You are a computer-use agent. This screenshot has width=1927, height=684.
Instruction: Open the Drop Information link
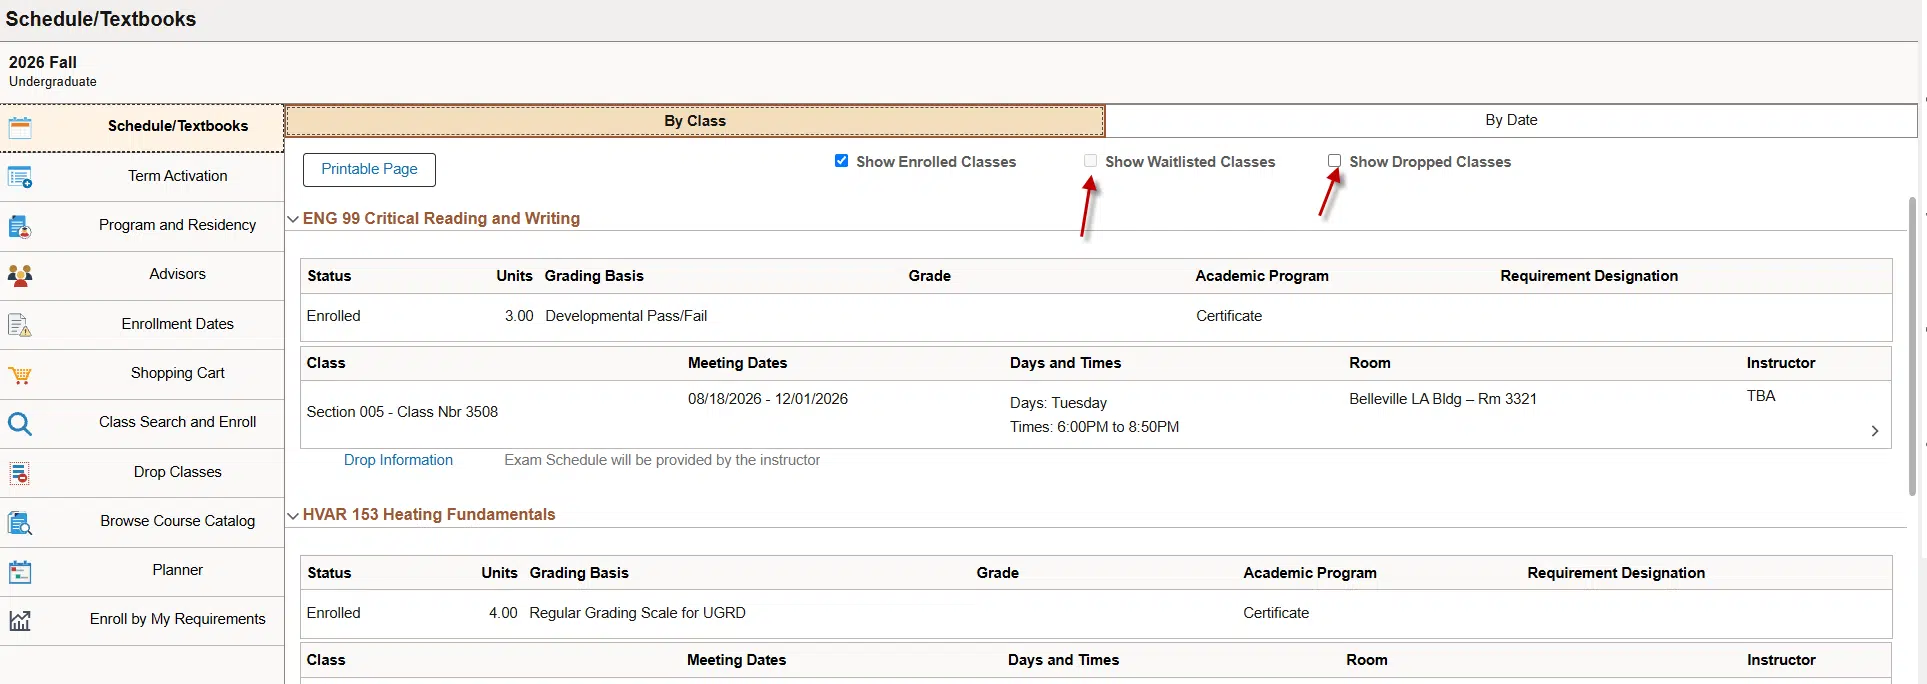pos(398,460)
